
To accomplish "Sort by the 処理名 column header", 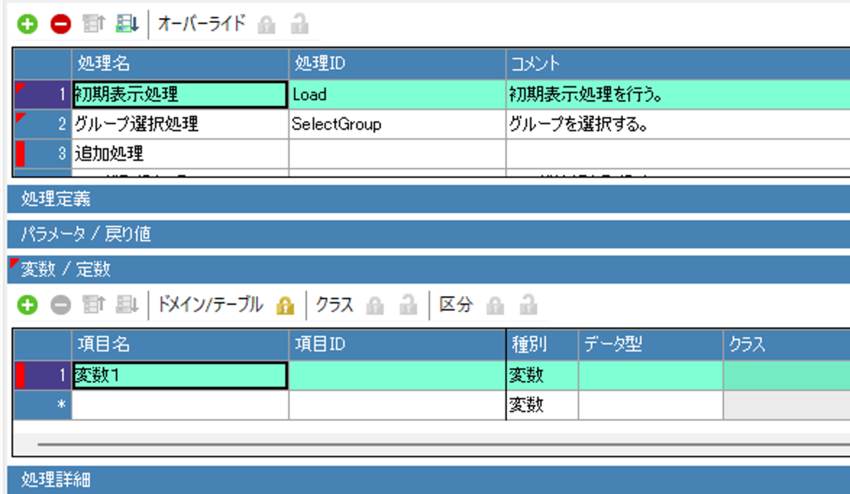I will tap(180, 64).
